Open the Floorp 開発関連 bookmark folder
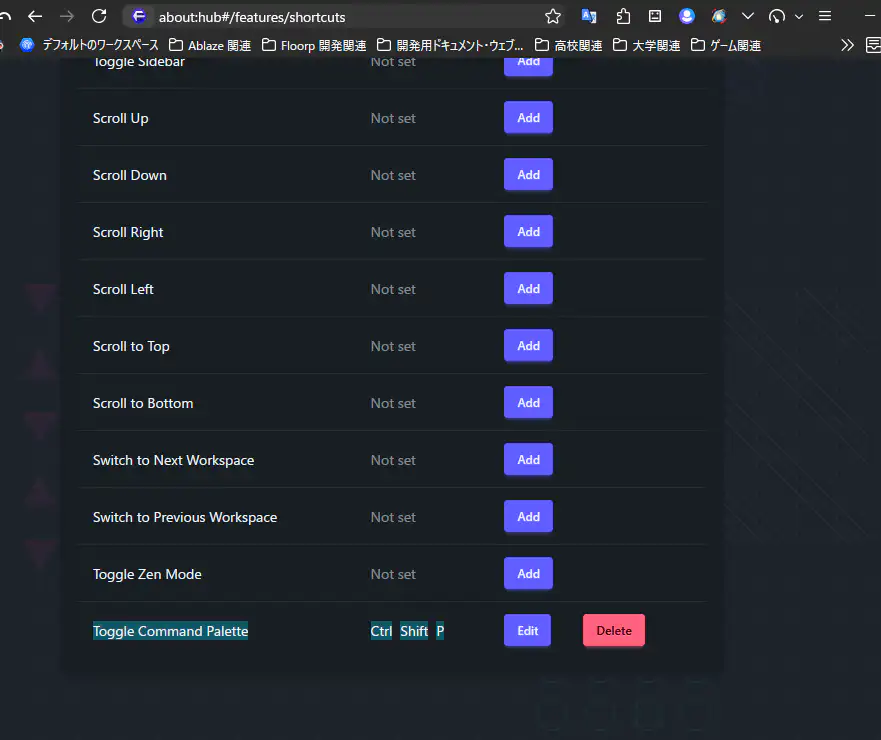 (x=314, y=46)
